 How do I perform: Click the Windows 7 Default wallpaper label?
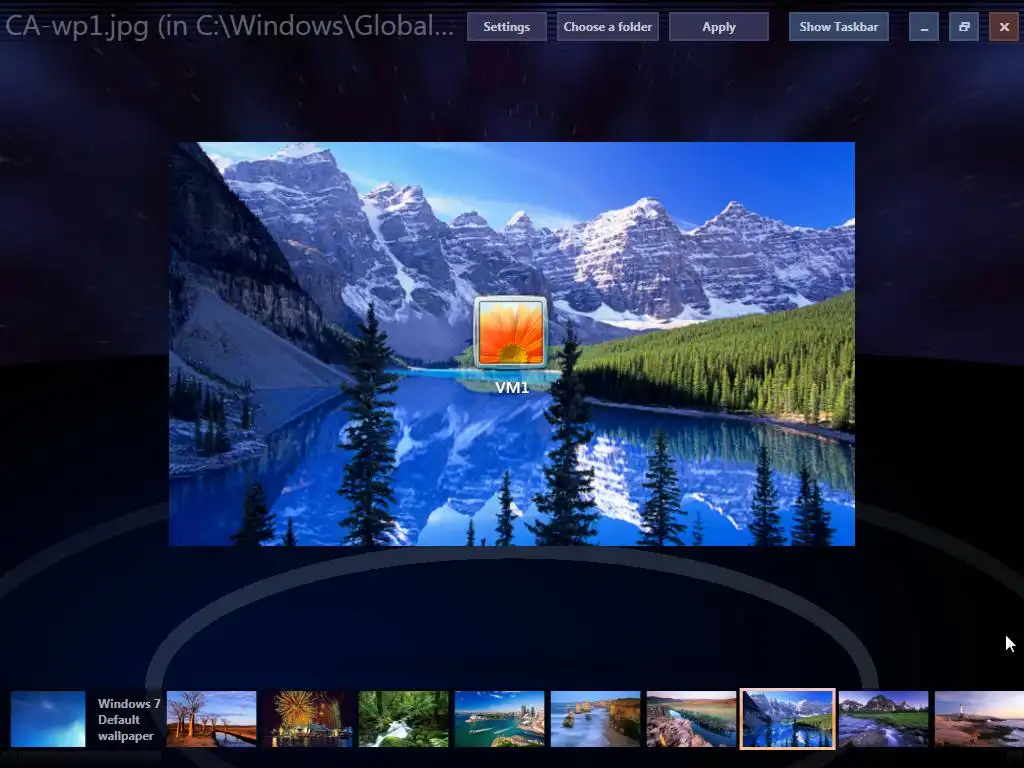[x=129, y=720]
